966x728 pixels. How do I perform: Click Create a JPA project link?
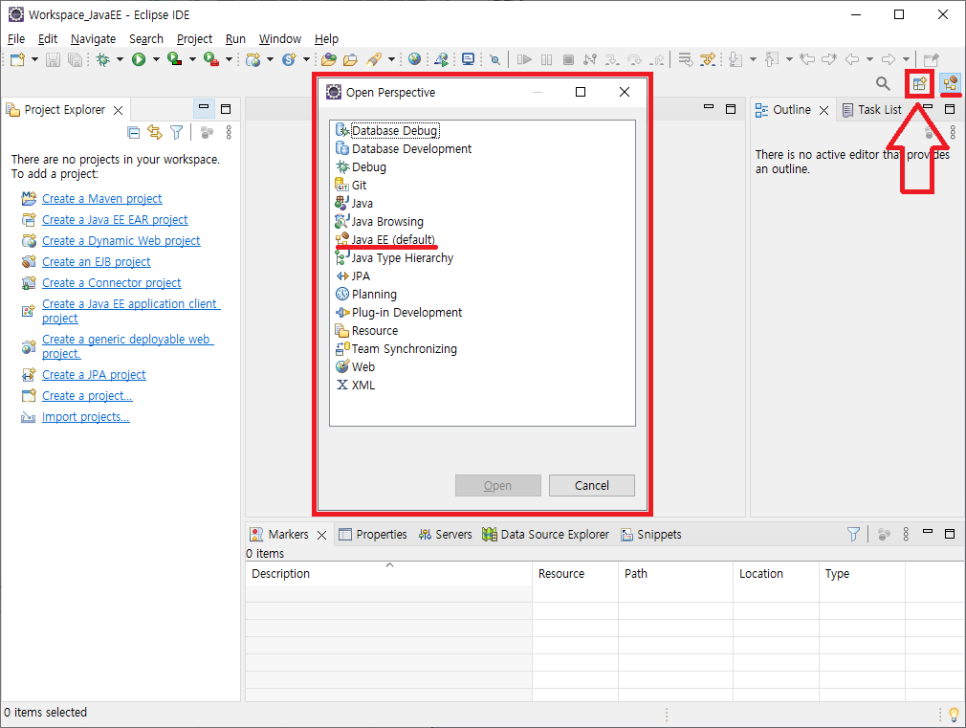[94, 375]
